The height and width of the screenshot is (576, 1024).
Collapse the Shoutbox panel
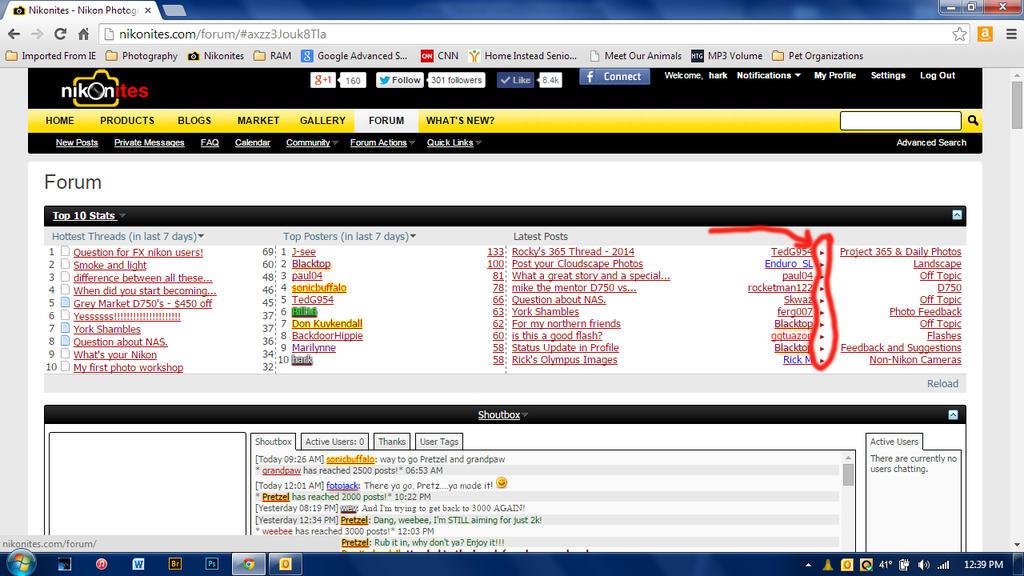957,414
